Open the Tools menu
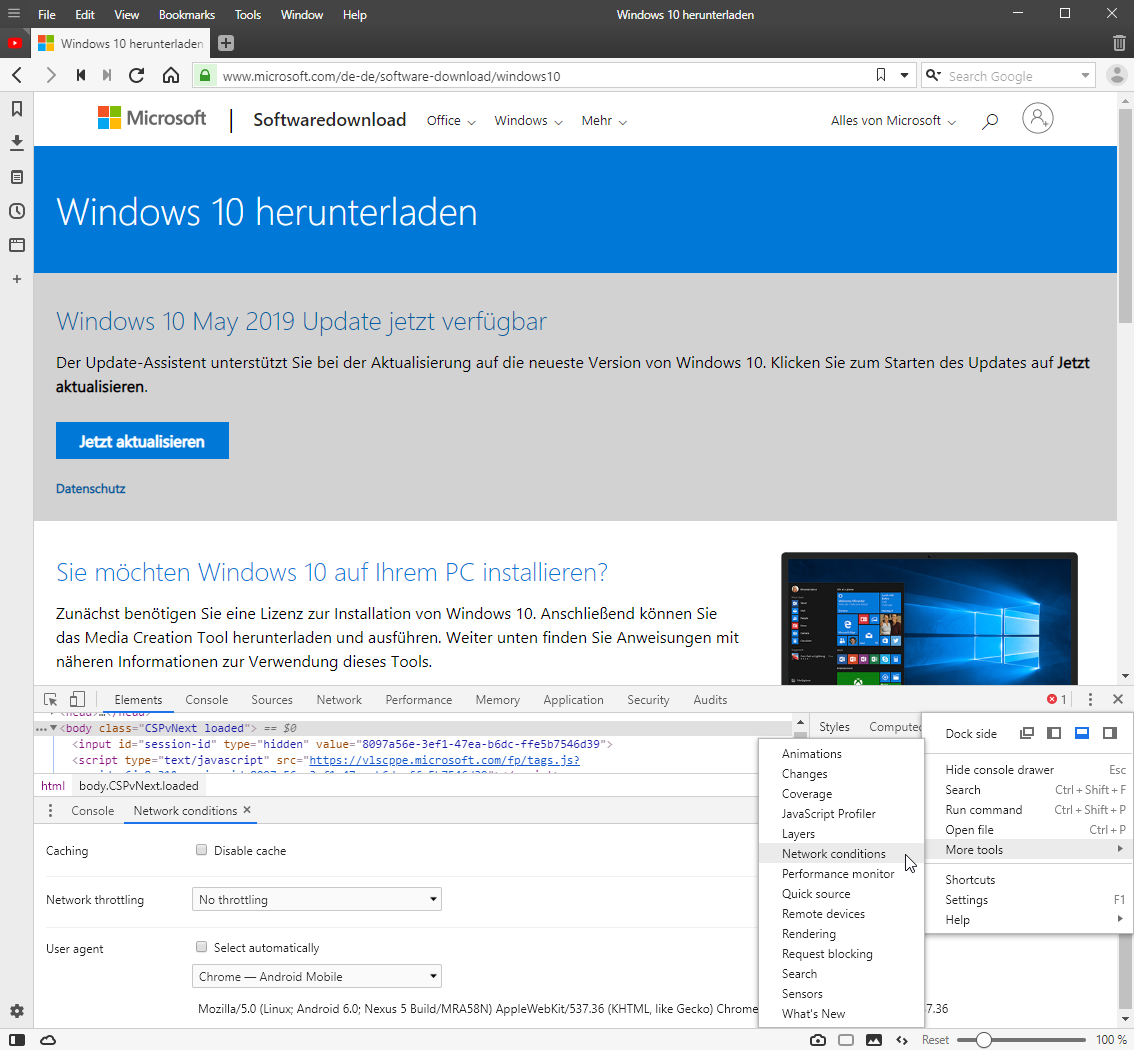1134x1050 pixels. pyautogui.click(x=247, y=14)
